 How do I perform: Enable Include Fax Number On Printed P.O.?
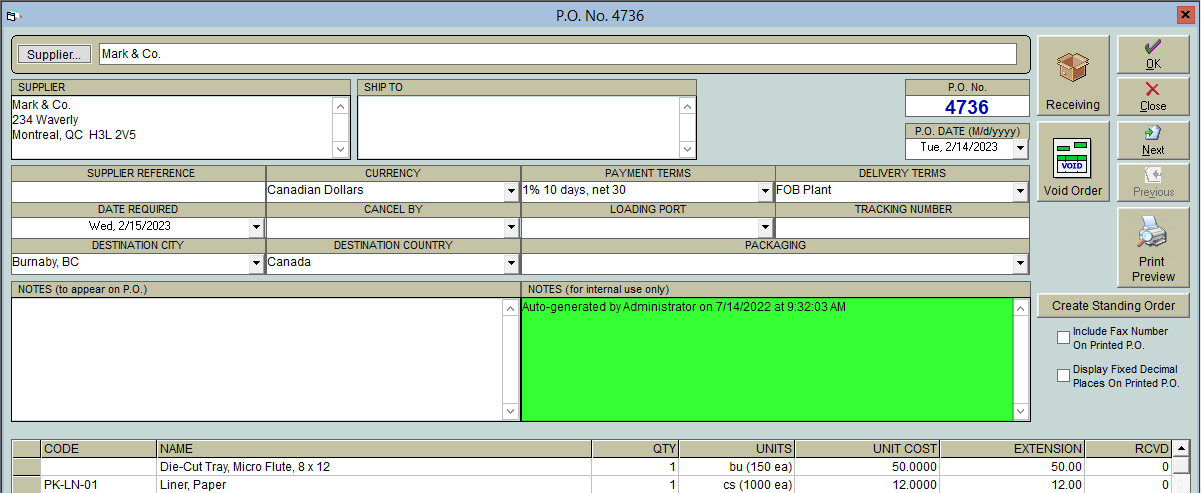coord(1063,338)
